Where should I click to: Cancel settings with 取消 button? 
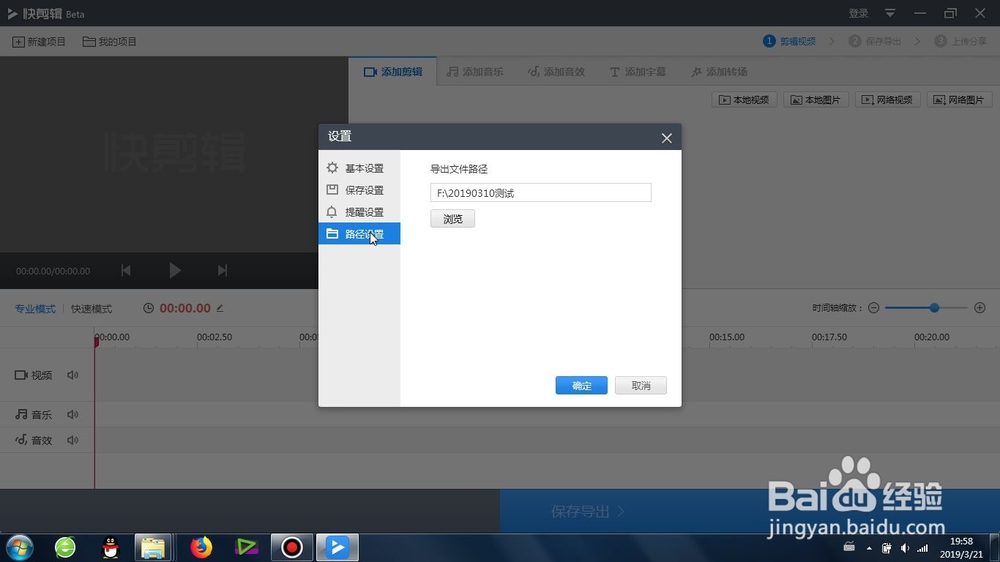(640, 385)
